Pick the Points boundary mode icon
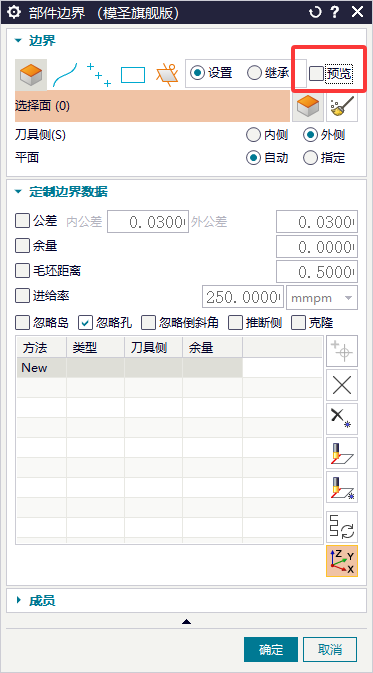 coord(99,75)
